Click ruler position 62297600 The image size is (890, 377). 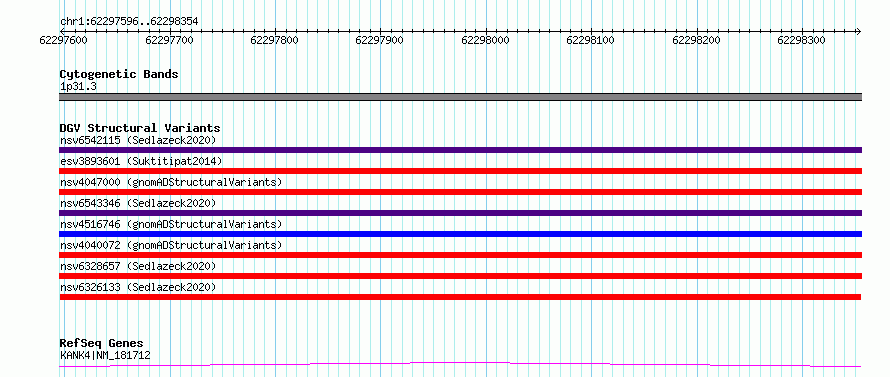(64, 40)
